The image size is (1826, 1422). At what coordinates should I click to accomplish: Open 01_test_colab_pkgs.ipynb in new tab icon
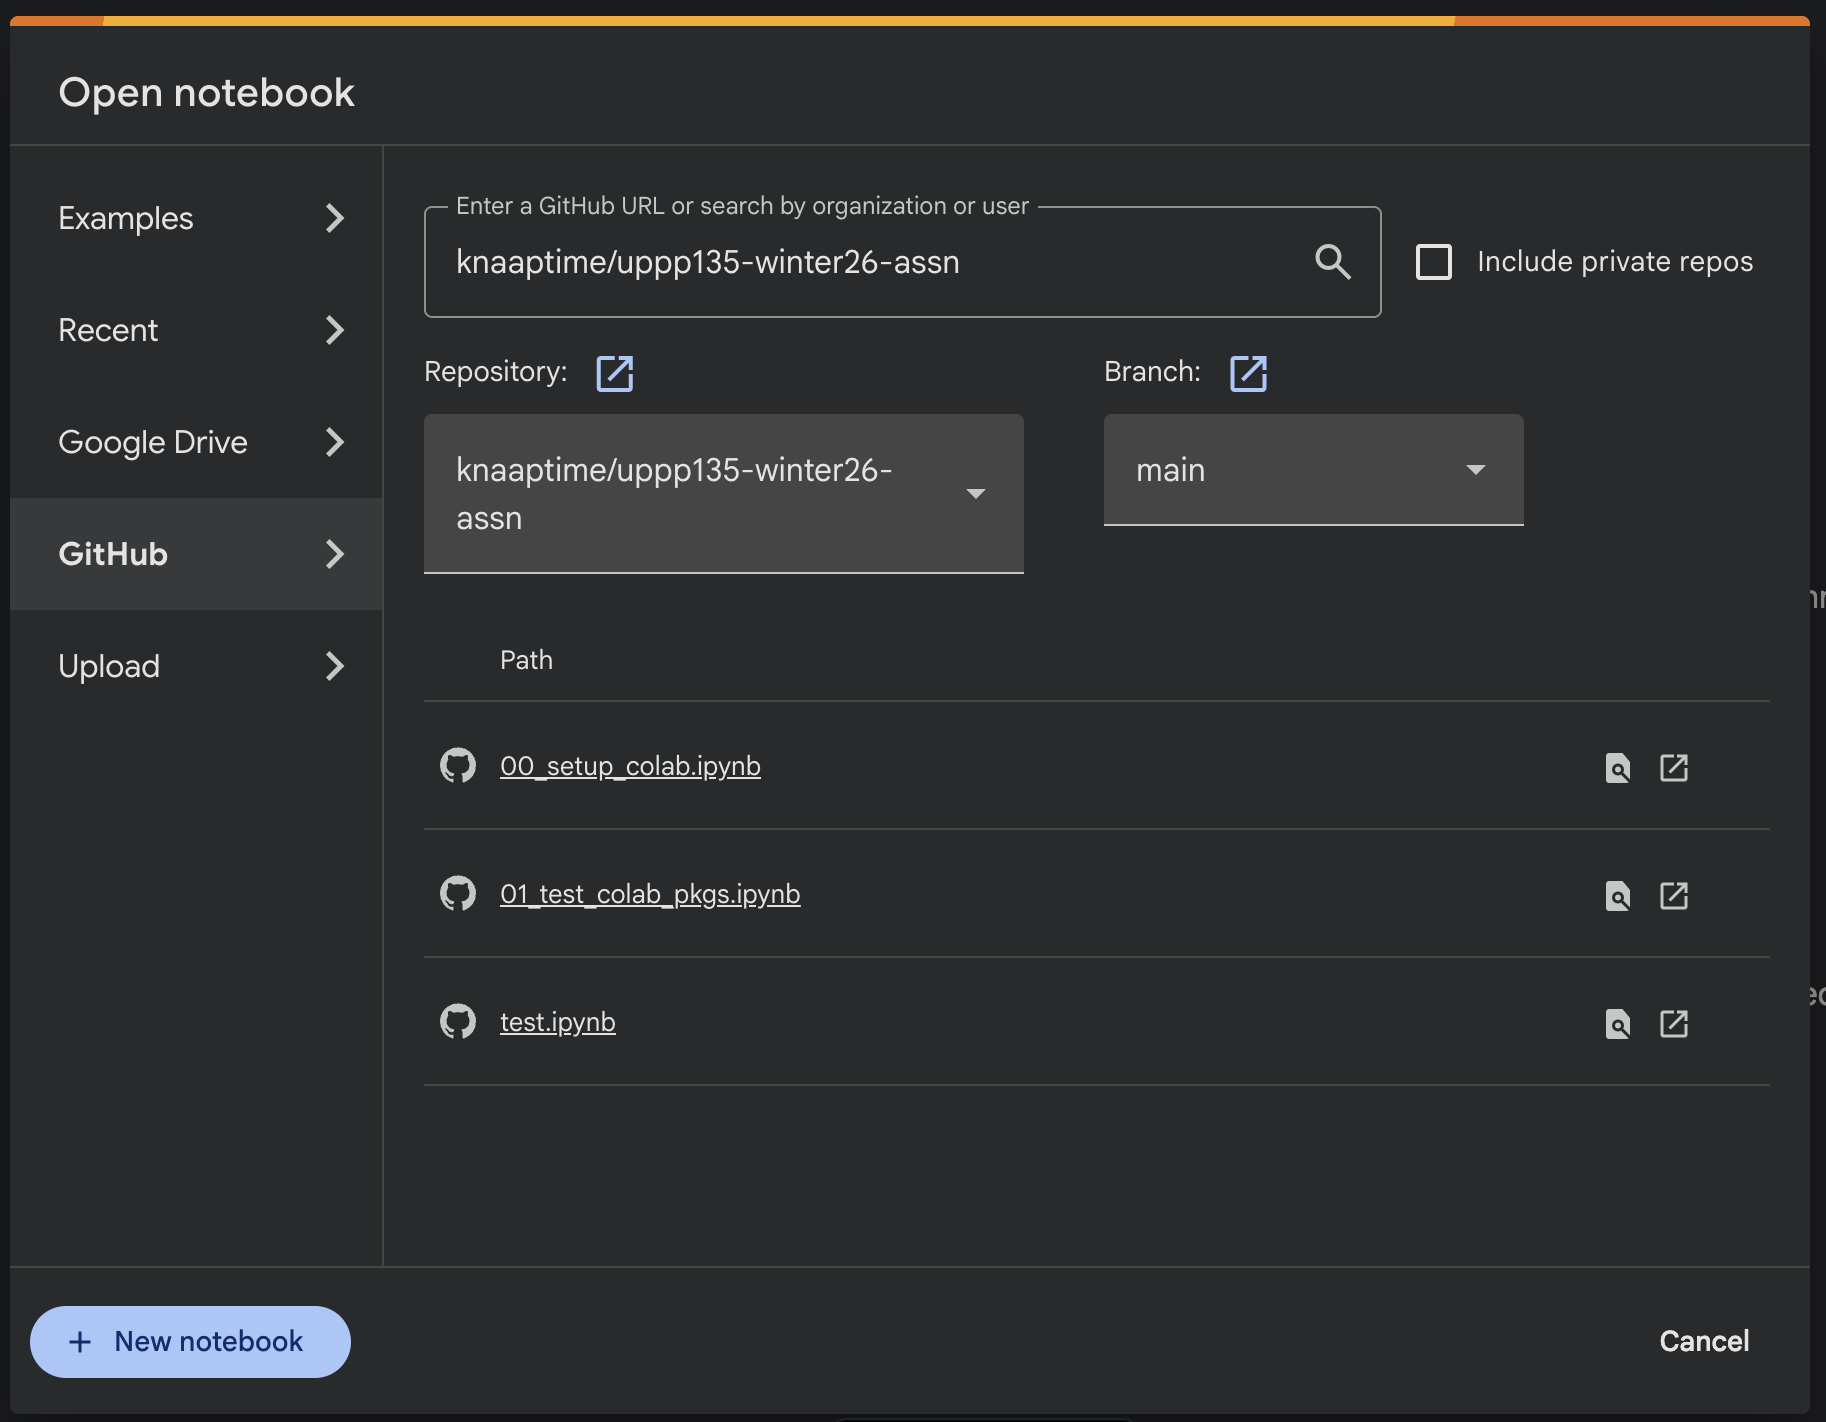pyautogui.click(x=1674, y=896)
